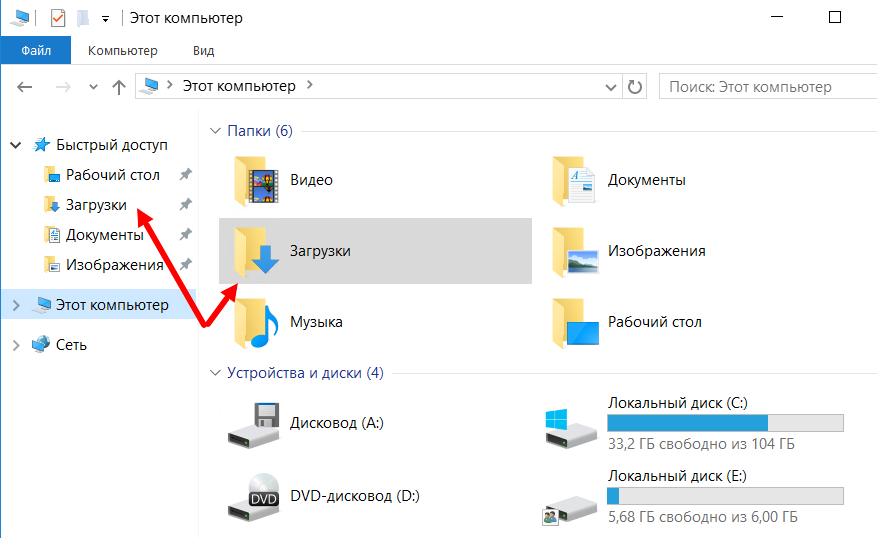Viewport: 877px width, 538px height.
Task: Collapse the Быстрый доступ tree node
Action: [x=16, y=145]
